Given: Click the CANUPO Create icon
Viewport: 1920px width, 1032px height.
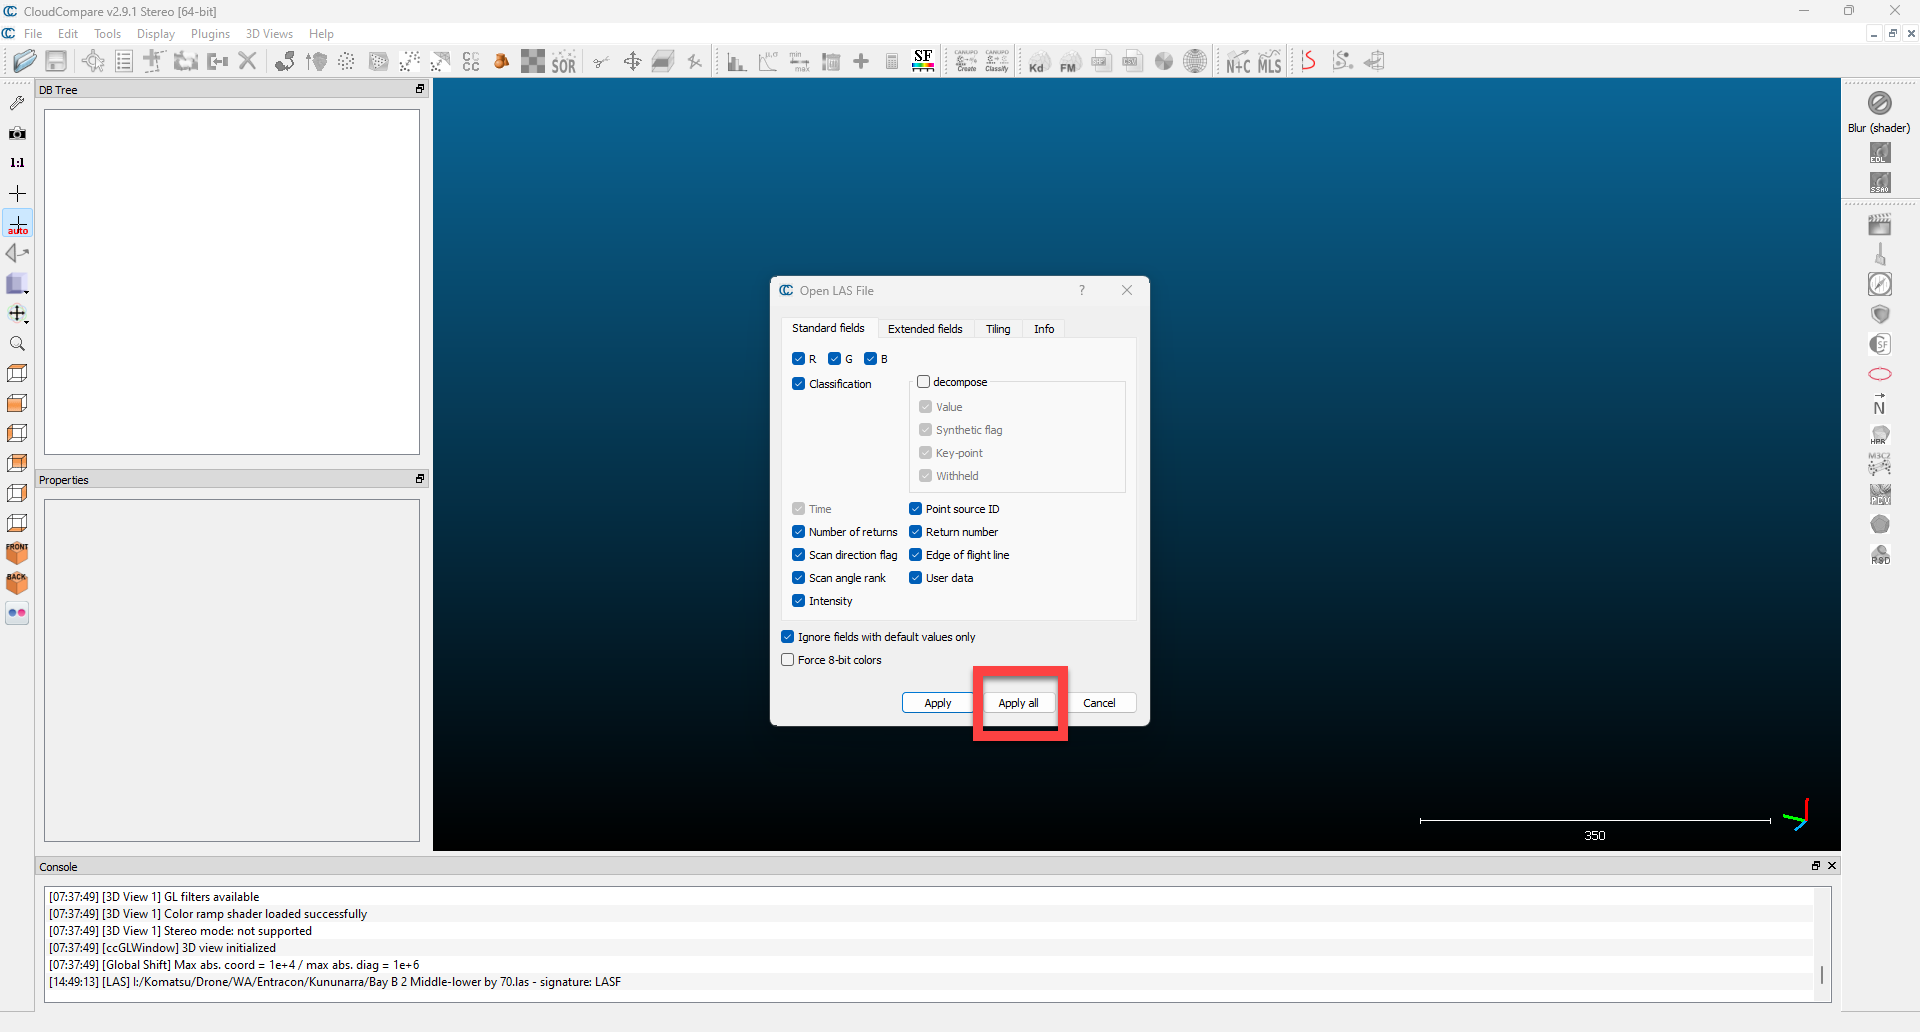Looking at the screenshot, I should pos(966,62).
